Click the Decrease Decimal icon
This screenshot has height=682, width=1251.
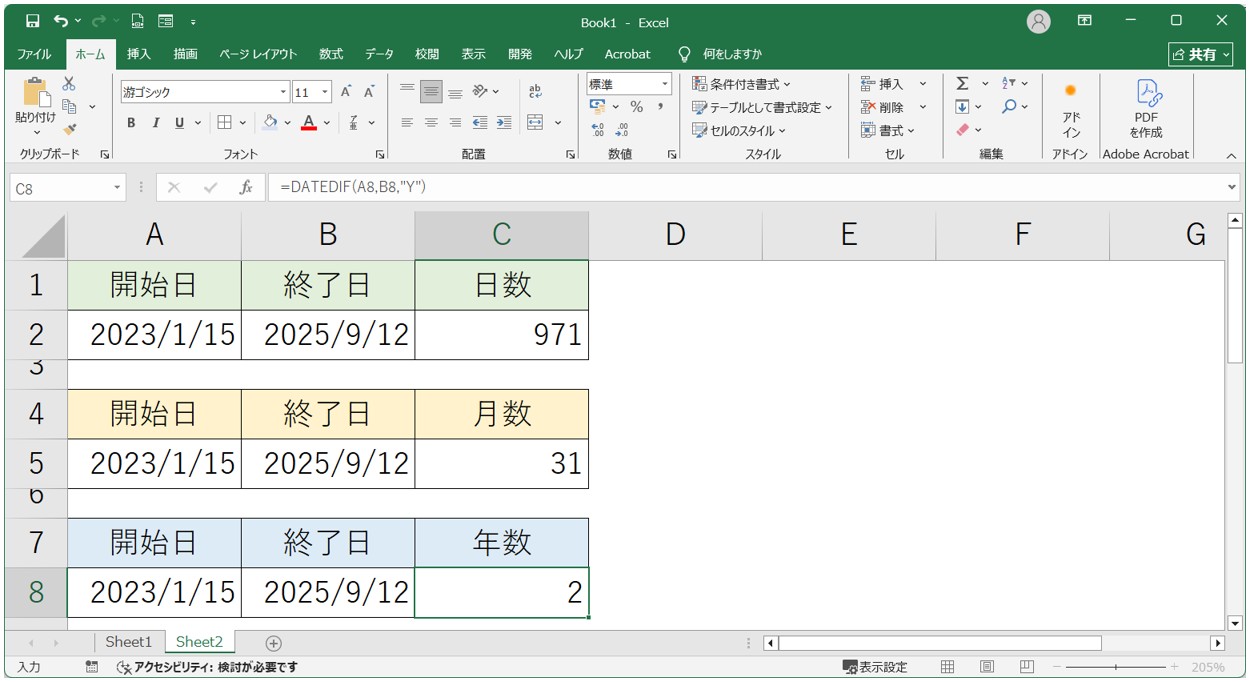click(621, 130)
